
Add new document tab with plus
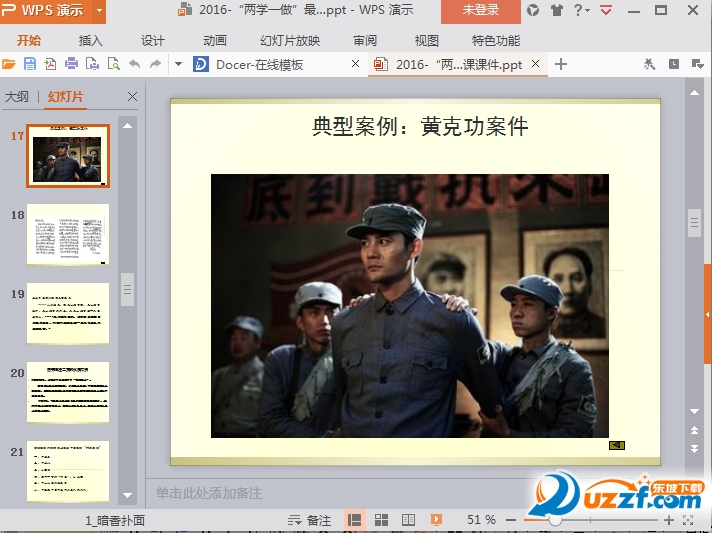(561, 64)
